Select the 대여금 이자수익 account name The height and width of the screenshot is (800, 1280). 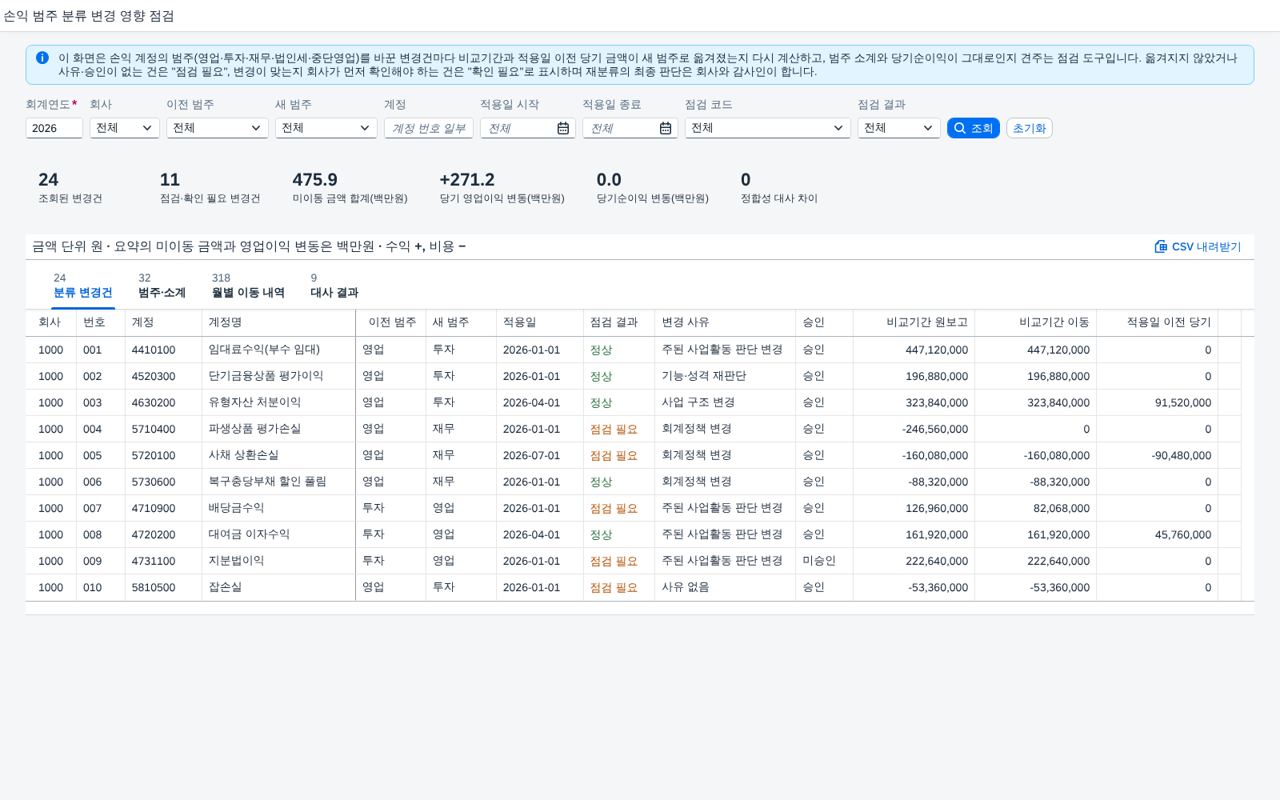coord(249,534)
